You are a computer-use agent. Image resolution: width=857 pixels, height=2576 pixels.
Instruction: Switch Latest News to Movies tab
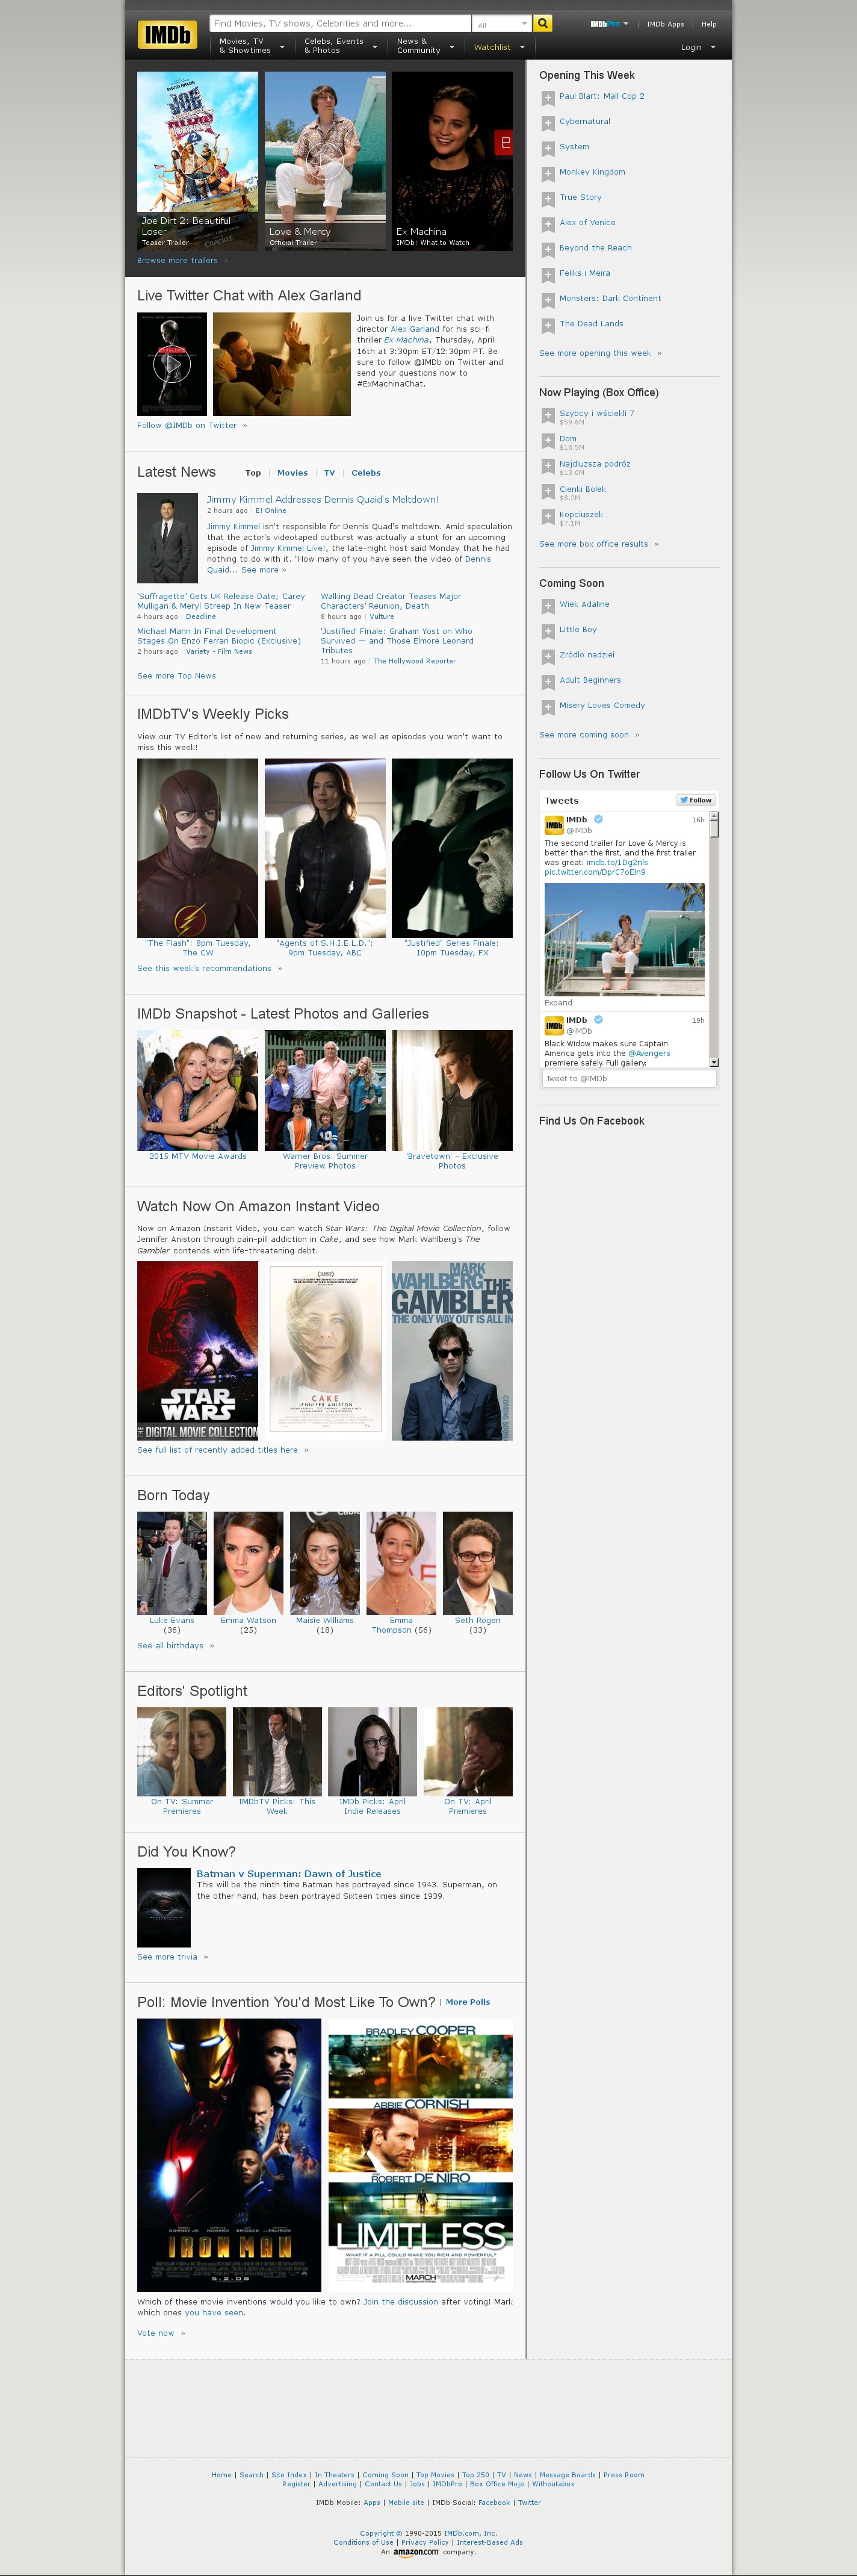(x=292, y=473)
